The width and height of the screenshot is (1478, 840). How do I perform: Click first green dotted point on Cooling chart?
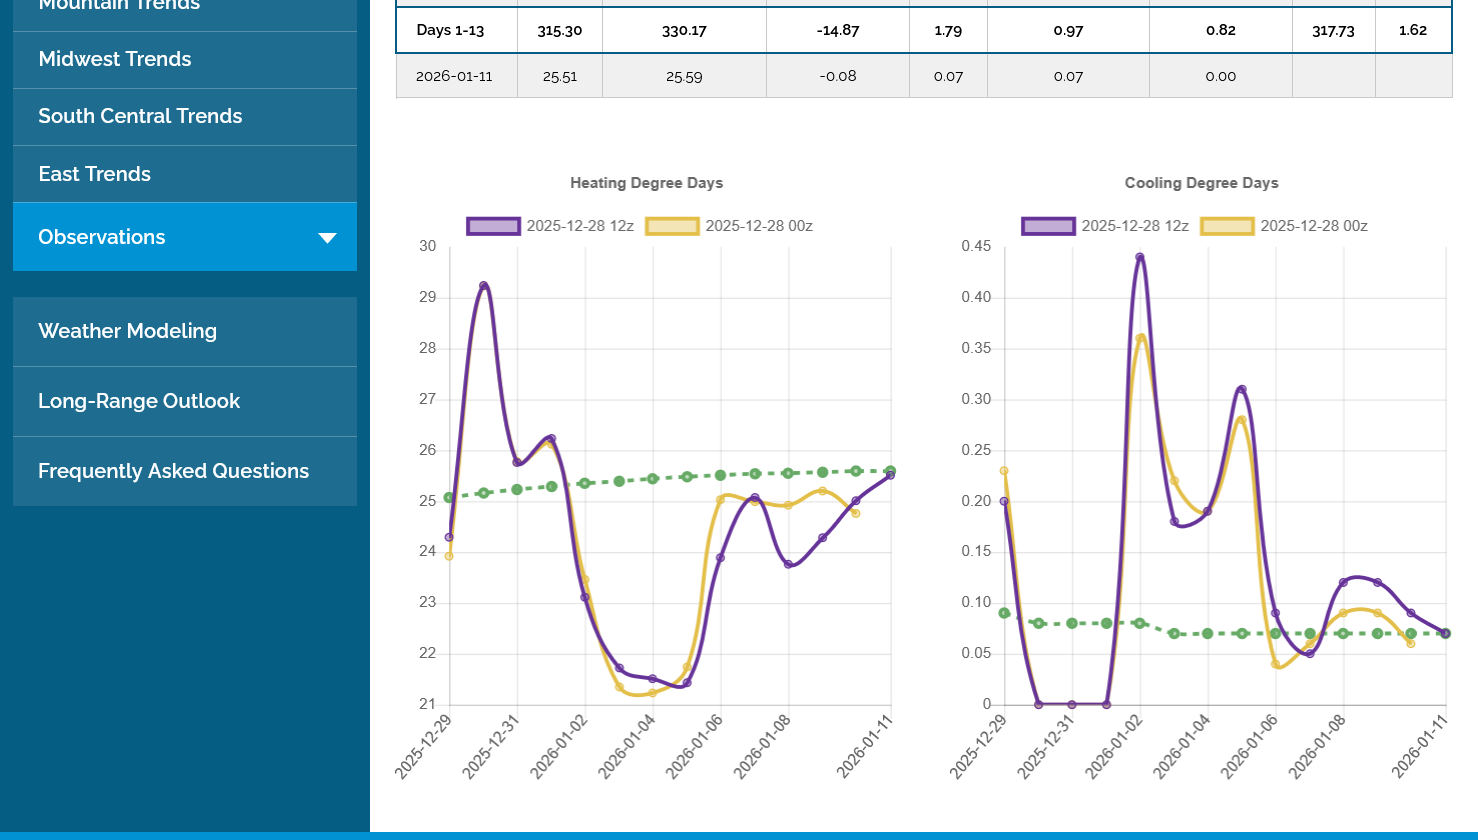(1004, 613)
